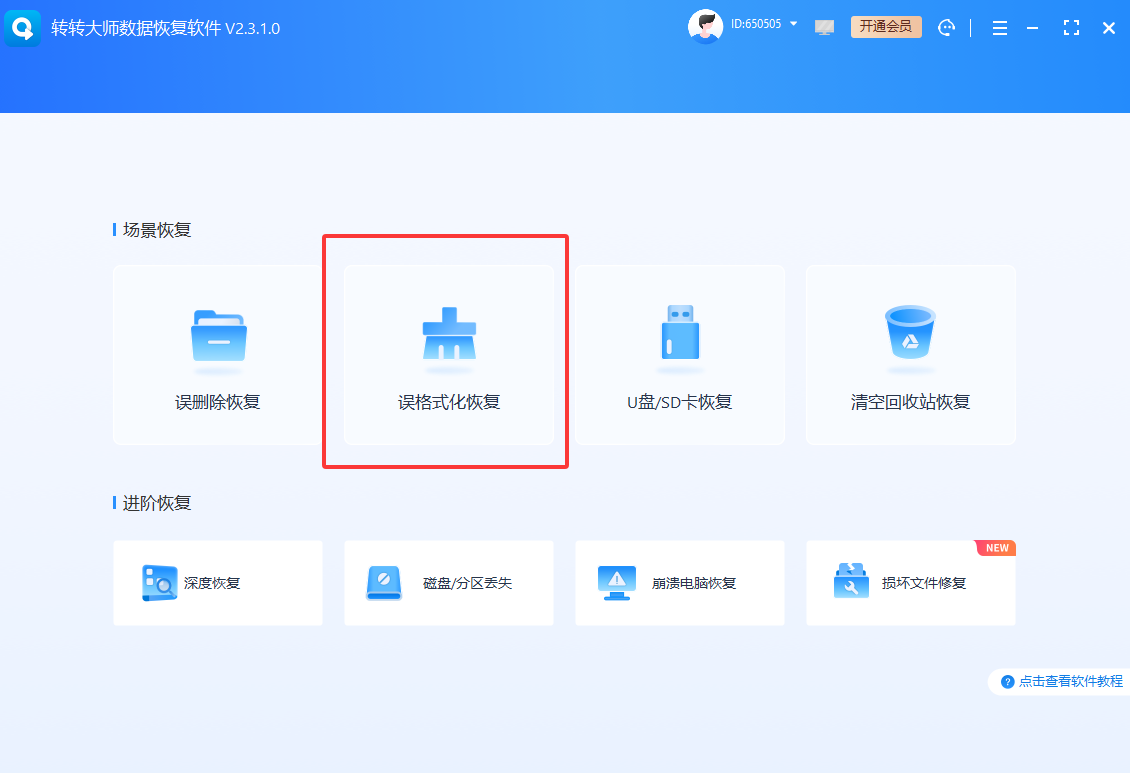Select the 误格式化恢复 label

coord(449,402)
